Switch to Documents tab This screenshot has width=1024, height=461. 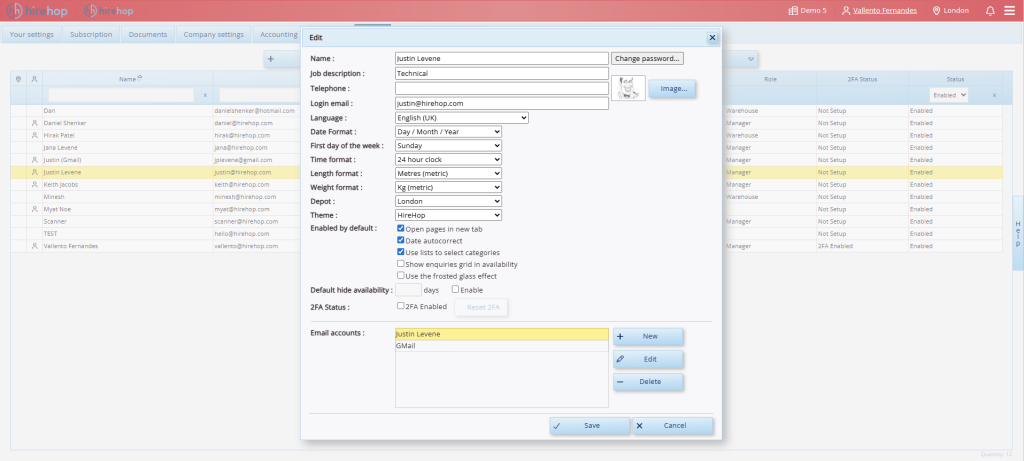148,35
